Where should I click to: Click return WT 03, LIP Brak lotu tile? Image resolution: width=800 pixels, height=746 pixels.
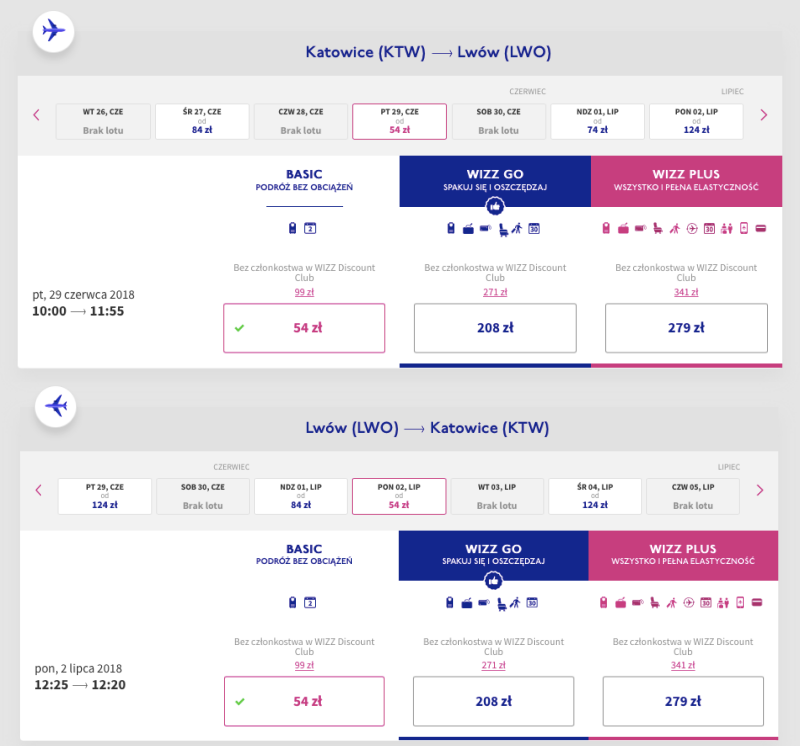497,496
